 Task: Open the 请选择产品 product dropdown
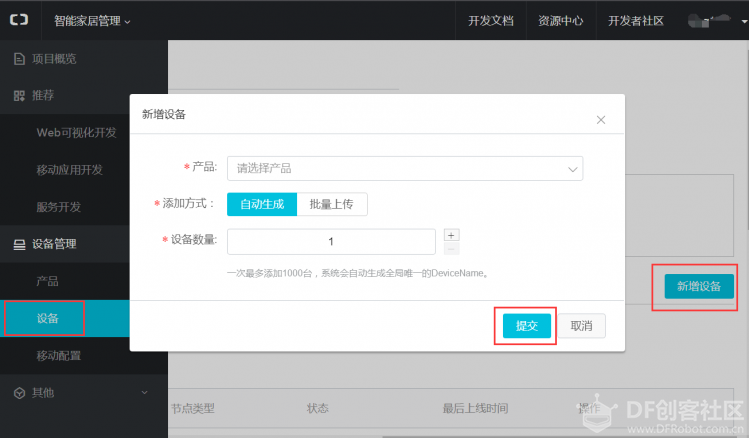pyautogui.click(x=405, y=169)
